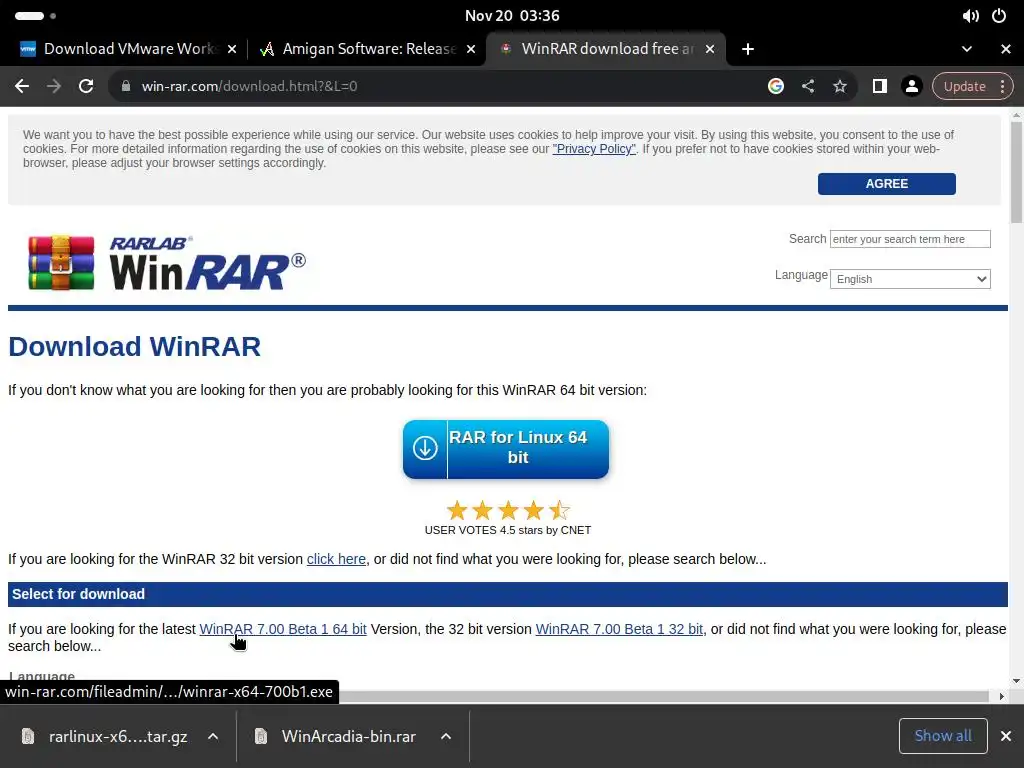Click the WinRAR RARLAB logo
The width and height of the screenshot is (1024, 768).
click(167, 263)
